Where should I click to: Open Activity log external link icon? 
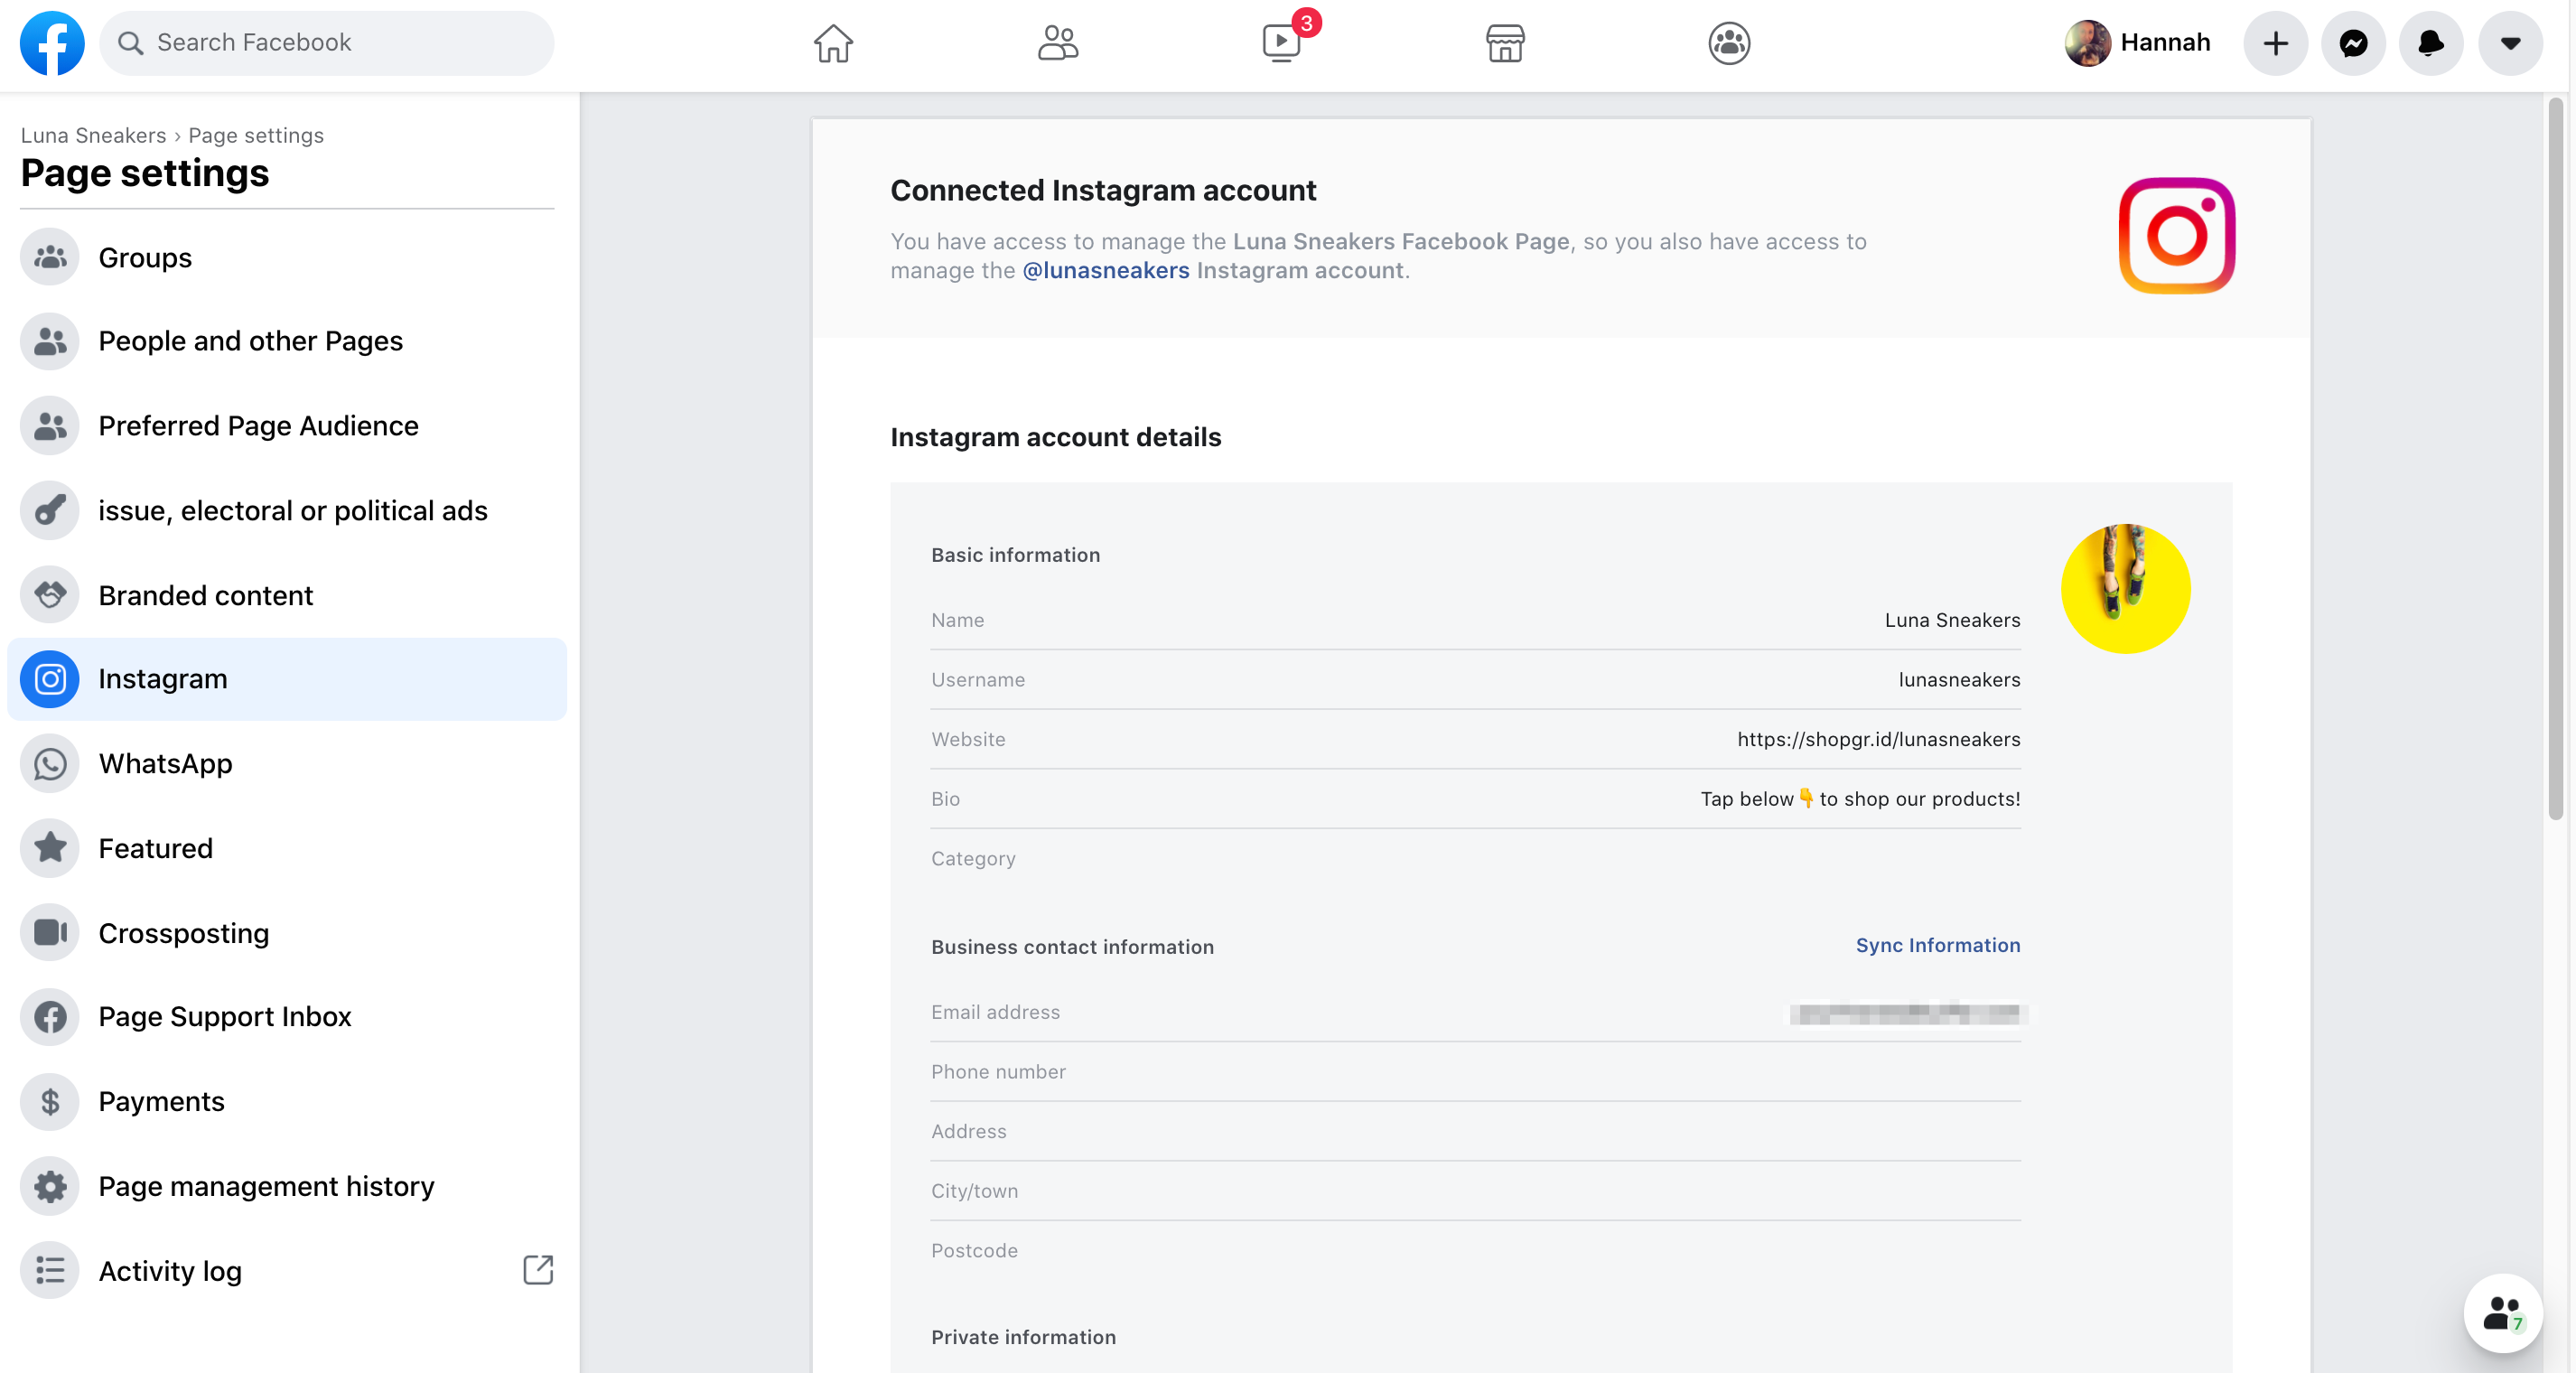[x=538, y=1270]
